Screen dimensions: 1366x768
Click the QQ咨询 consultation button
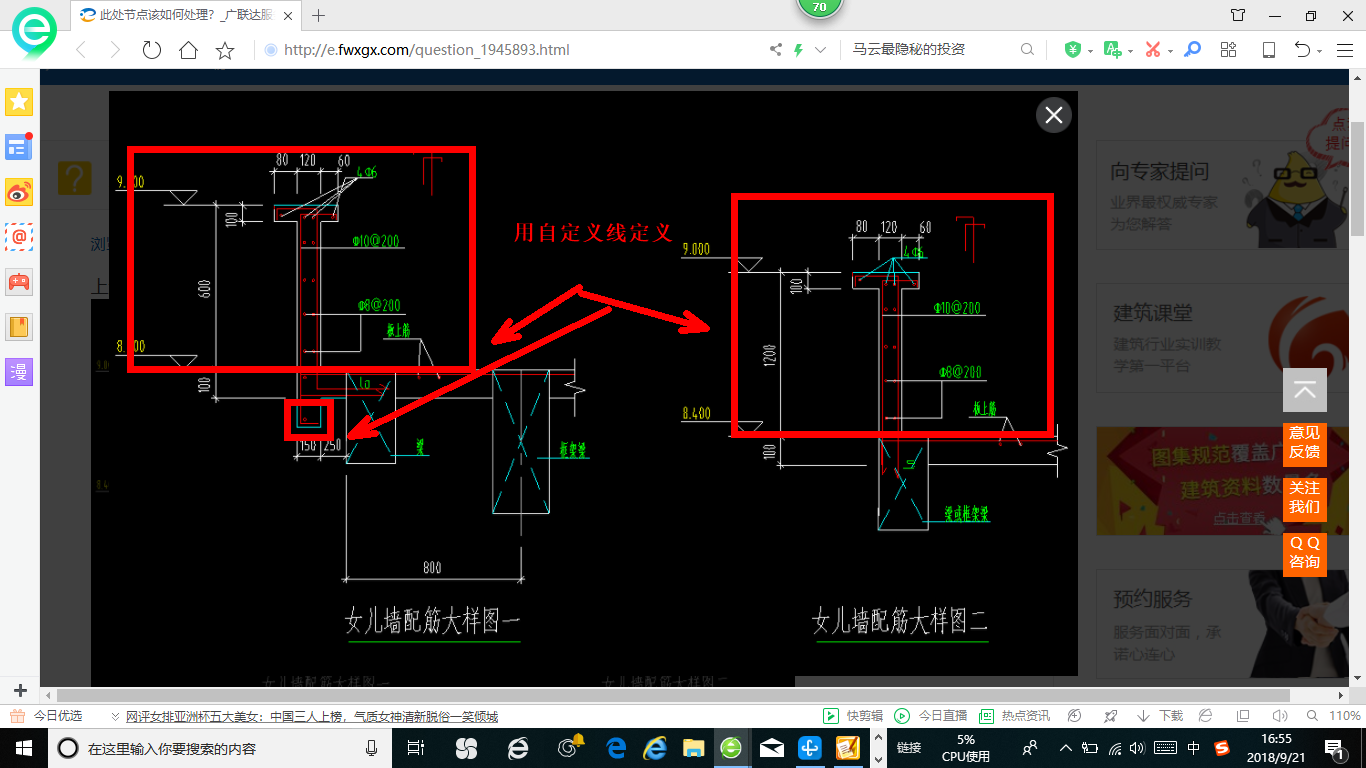1304,553
